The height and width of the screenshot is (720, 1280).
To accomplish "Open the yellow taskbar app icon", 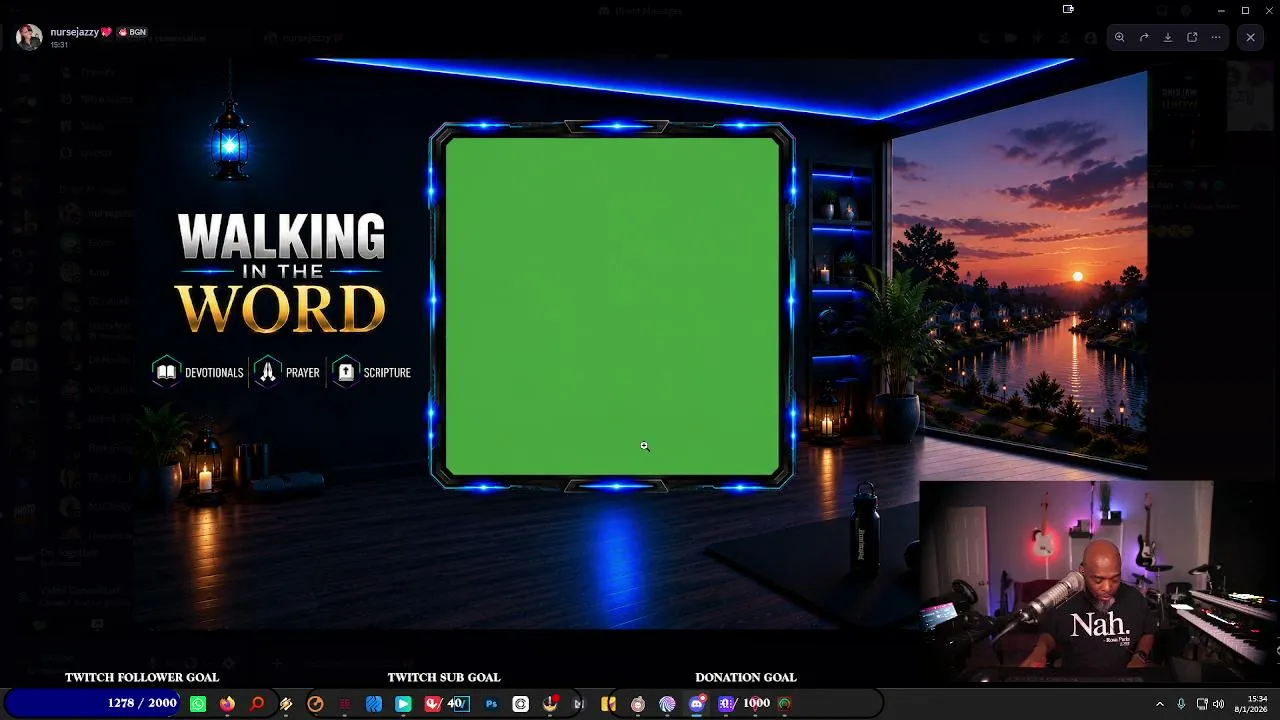I will point(608,704).
